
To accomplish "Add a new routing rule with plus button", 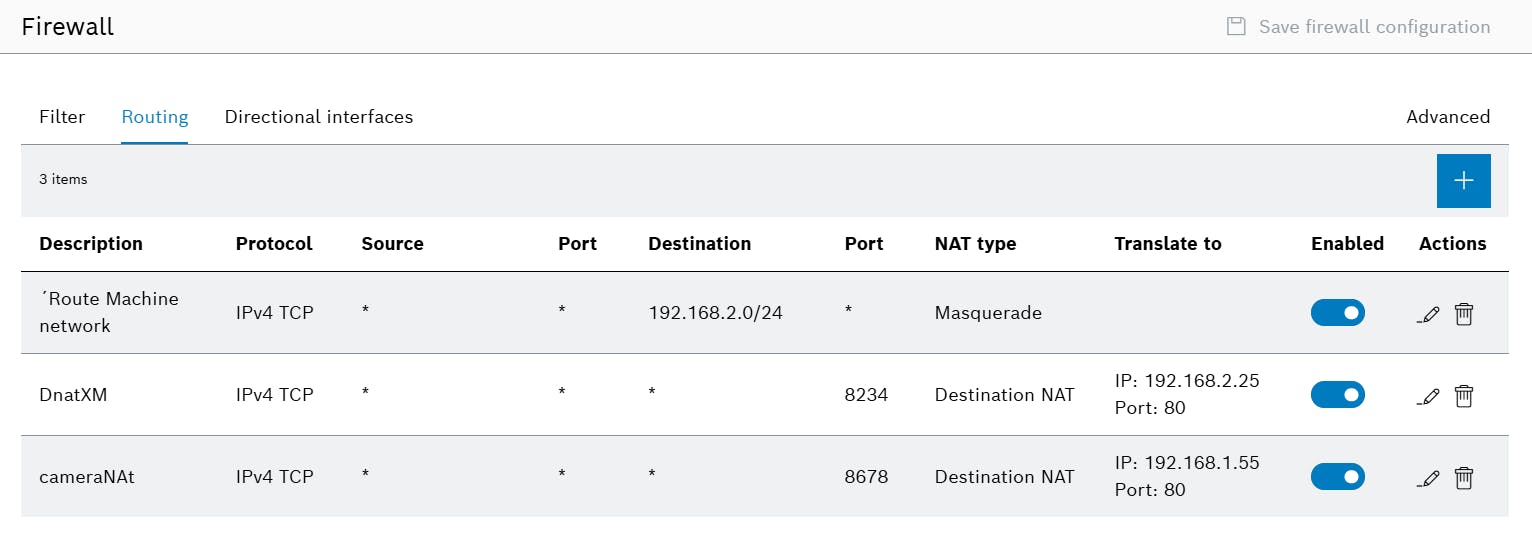I will pos(1464,181).
